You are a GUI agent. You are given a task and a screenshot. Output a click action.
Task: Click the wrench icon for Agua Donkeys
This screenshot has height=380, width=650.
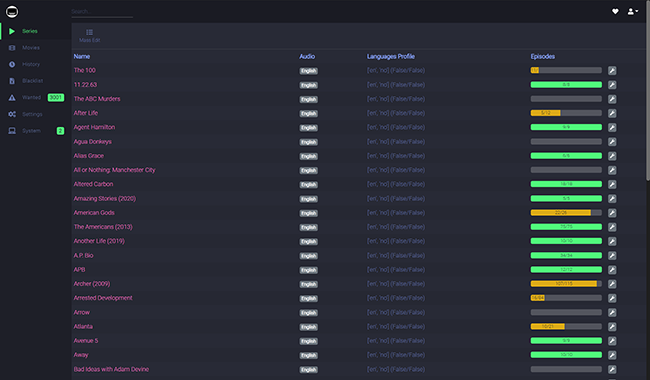click(x=612, y=142)
